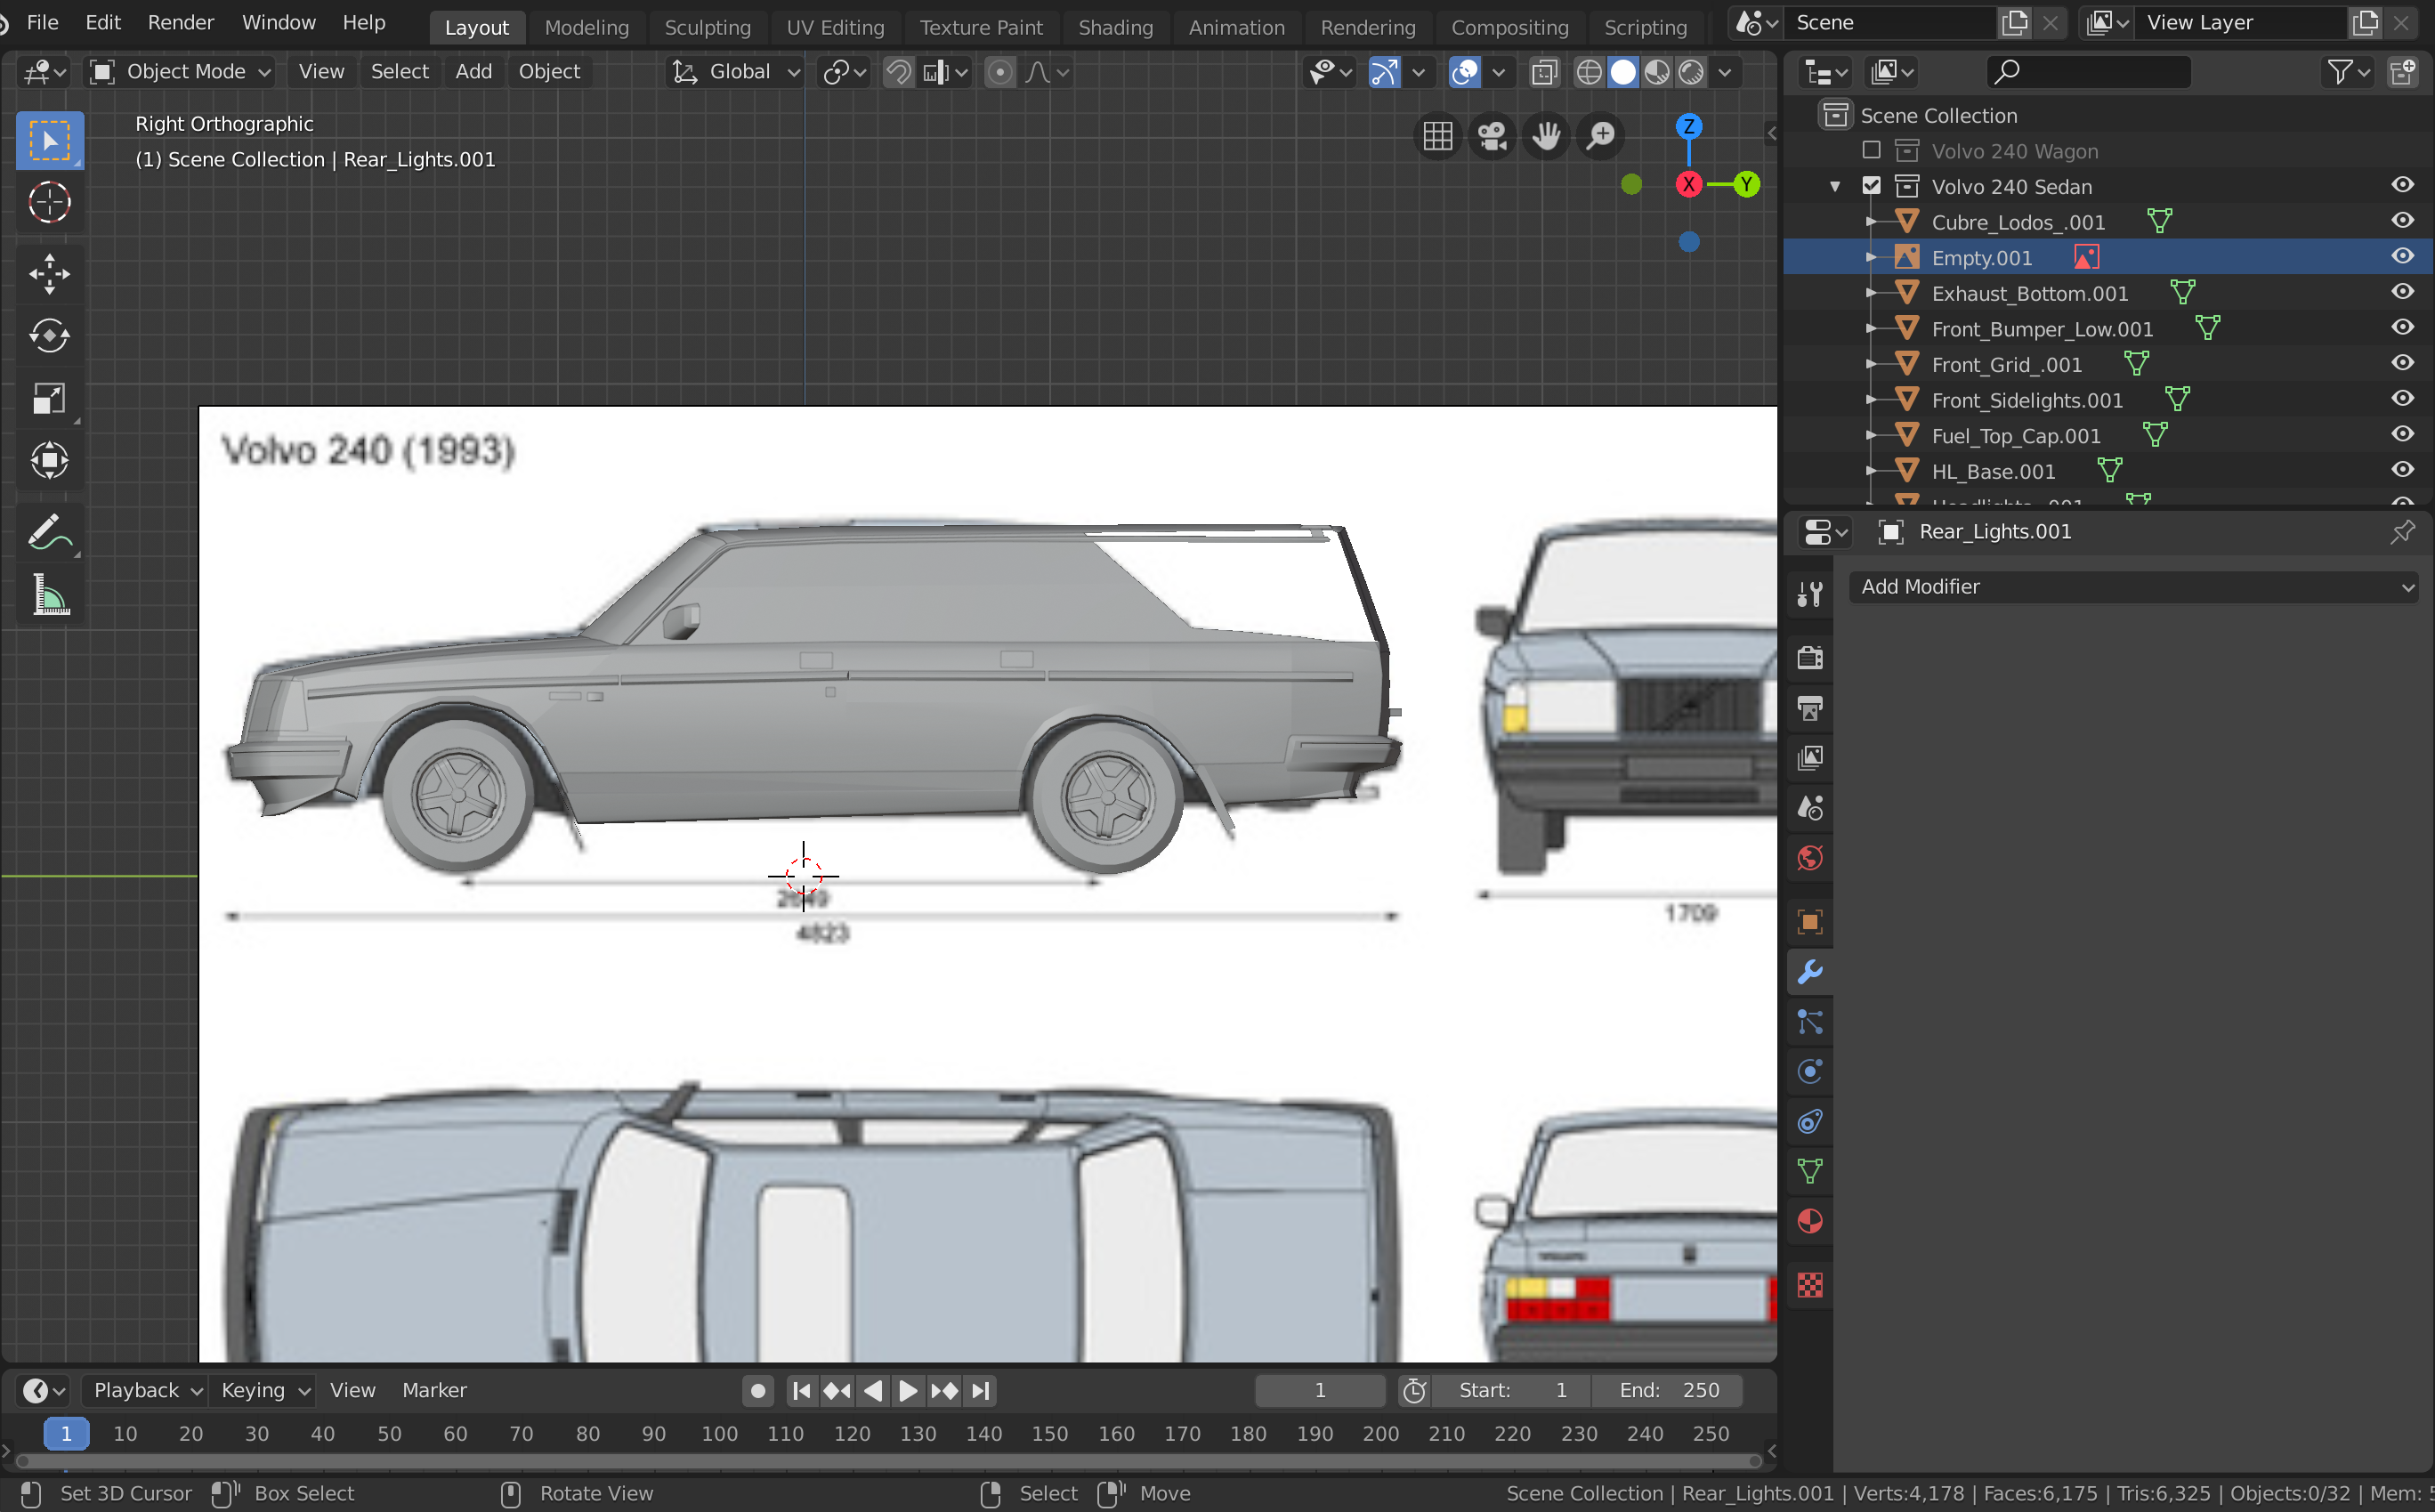Jump to the next keyframe

tap(944, 1391)
